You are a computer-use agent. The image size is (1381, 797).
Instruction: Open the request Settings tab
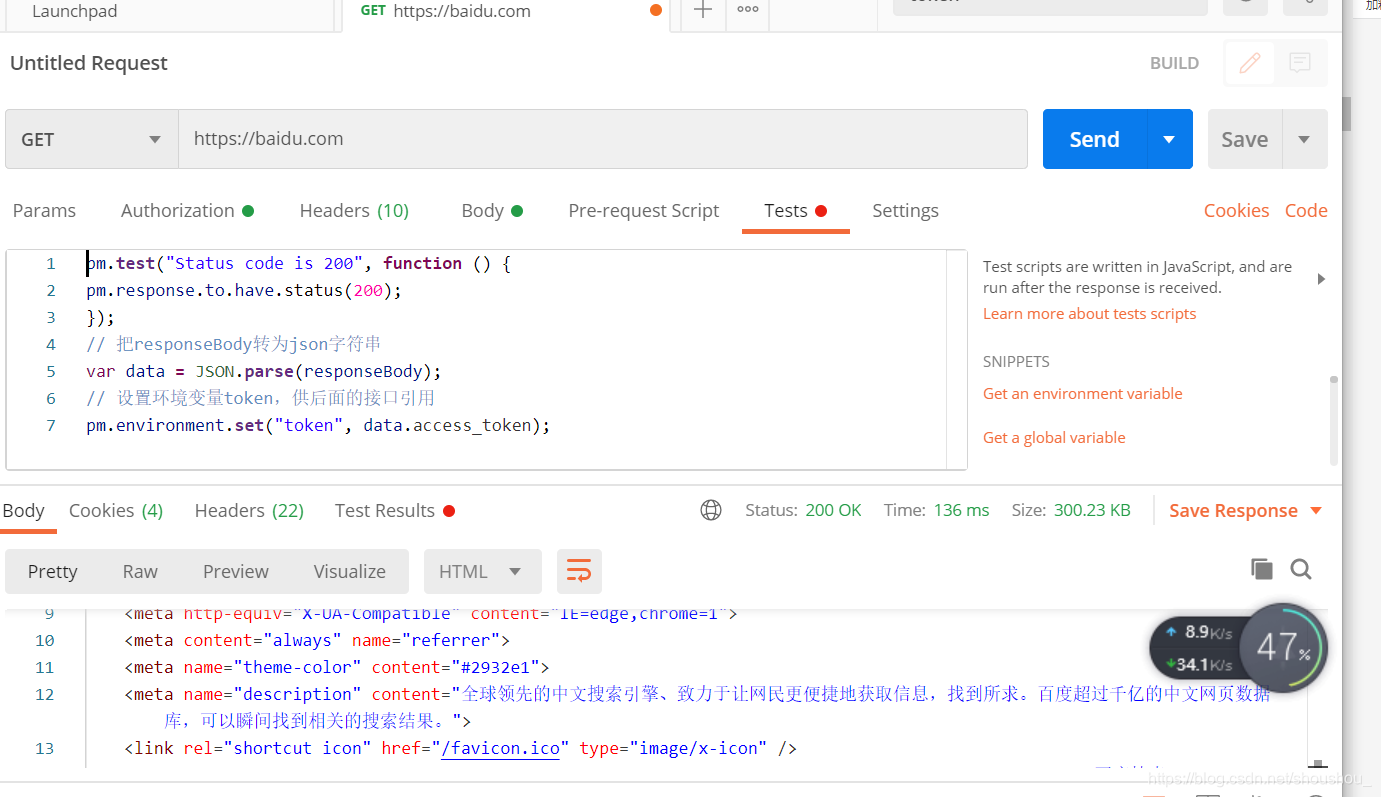[x=905, y=210]
